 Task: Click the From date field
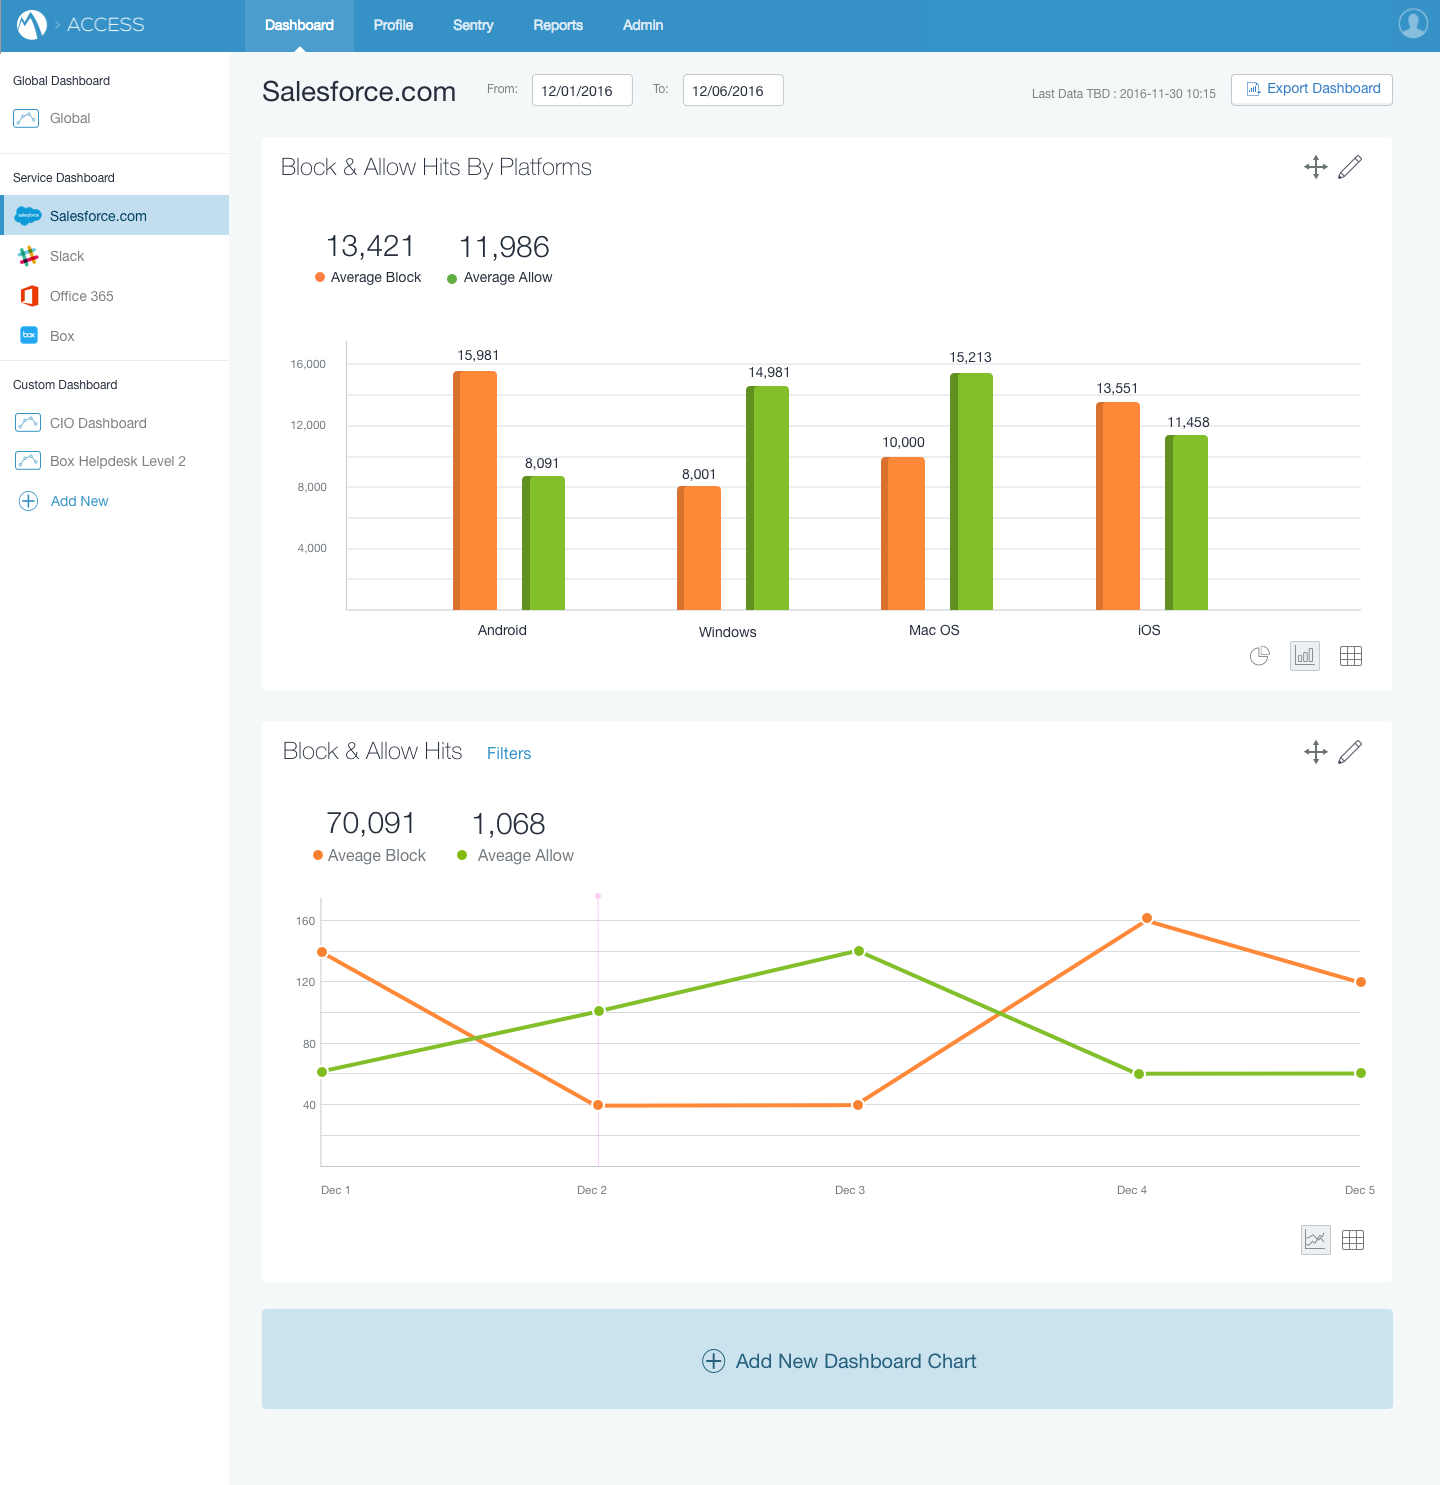[582, 90]
